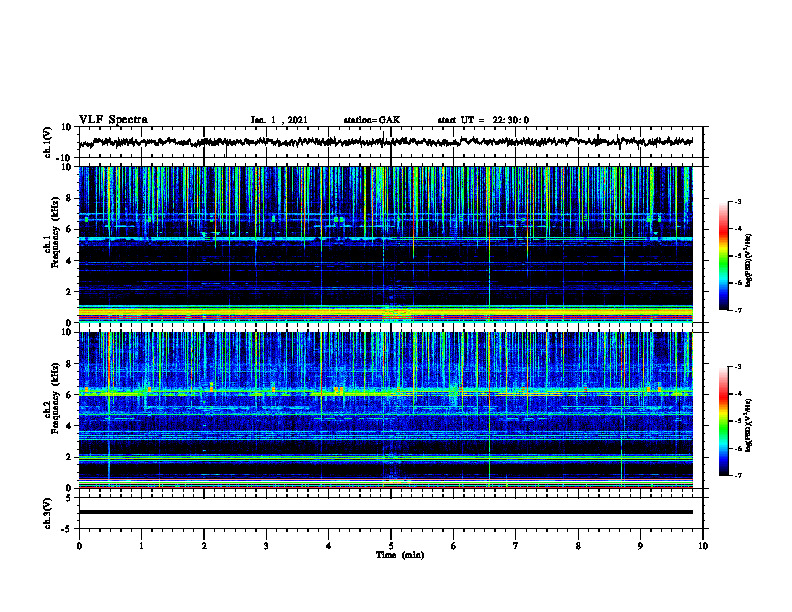Click time axis tick label "5"
This screenshot has width=792, height=612.
tap(391, 546)
